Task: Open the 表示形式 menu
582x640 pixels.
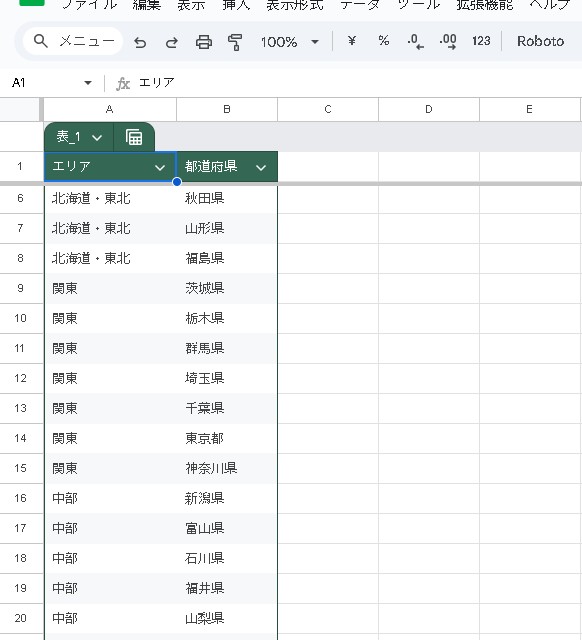Action: pos(295,5)
